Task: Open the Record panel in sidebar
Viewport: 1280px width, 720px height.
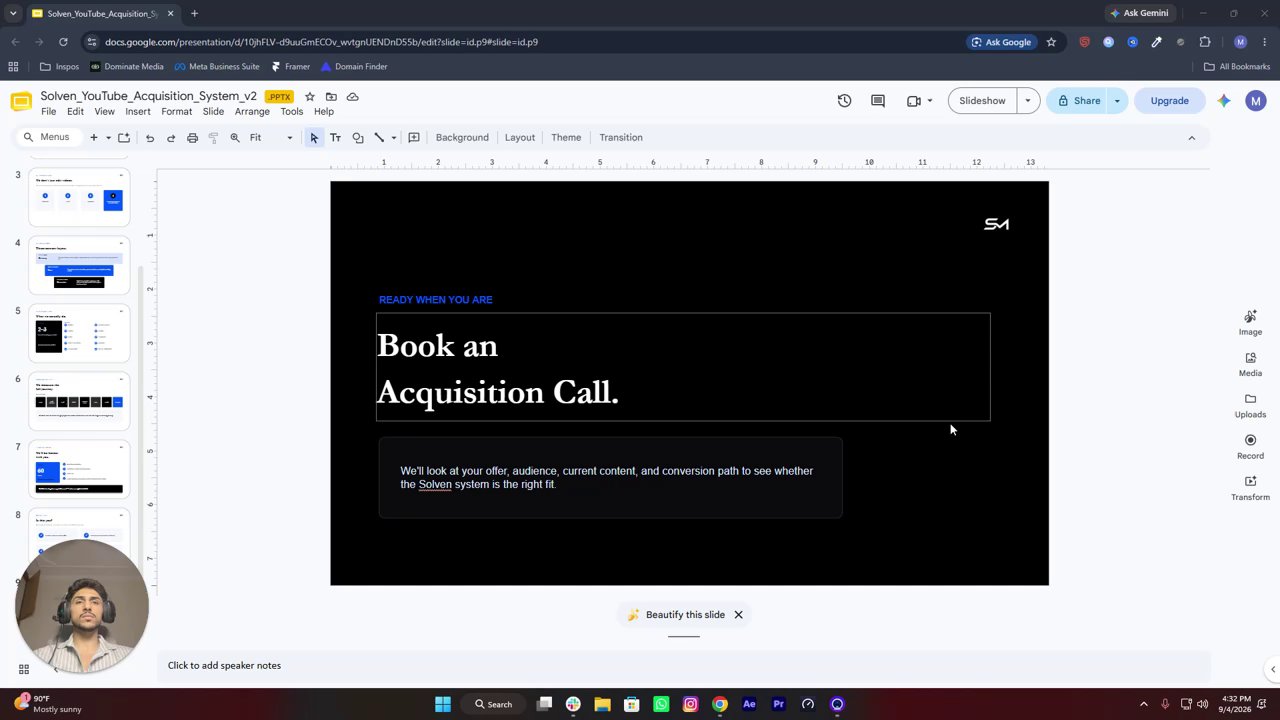Action: pos(1250,447)
